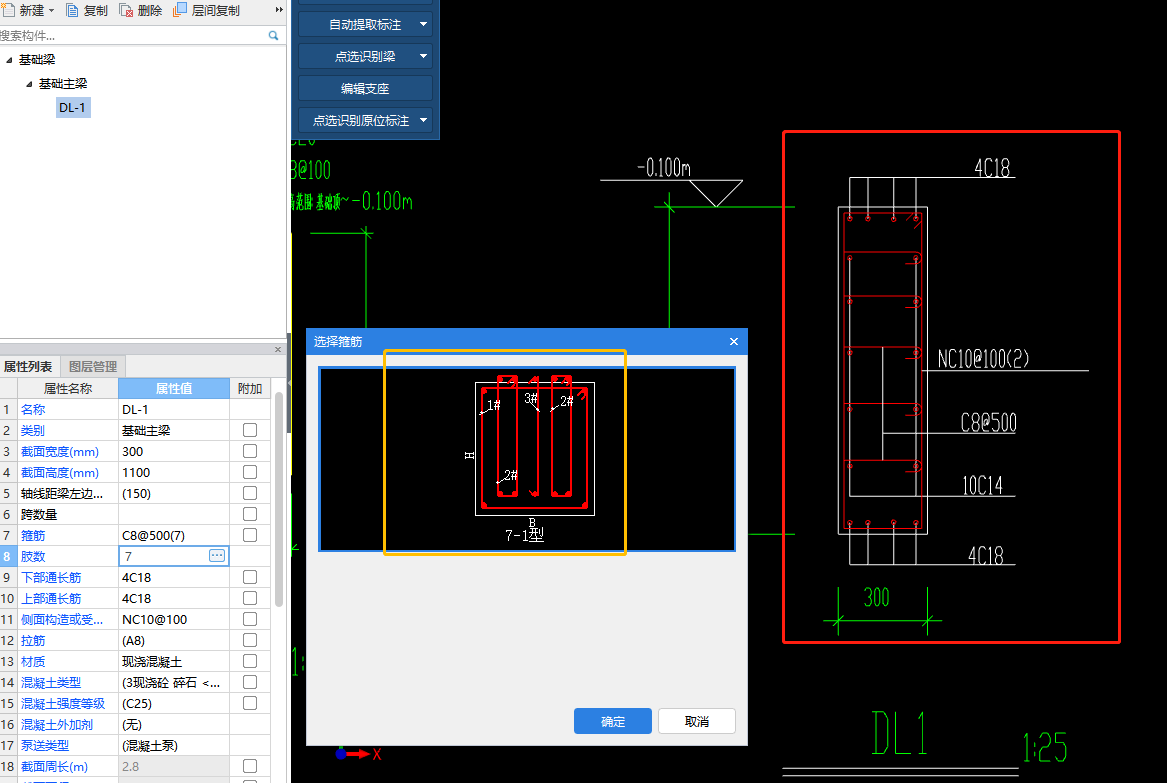Confirm with the 确定 button
The image size is (1167, 783).
pyautogui.click(x=613, y=721)
